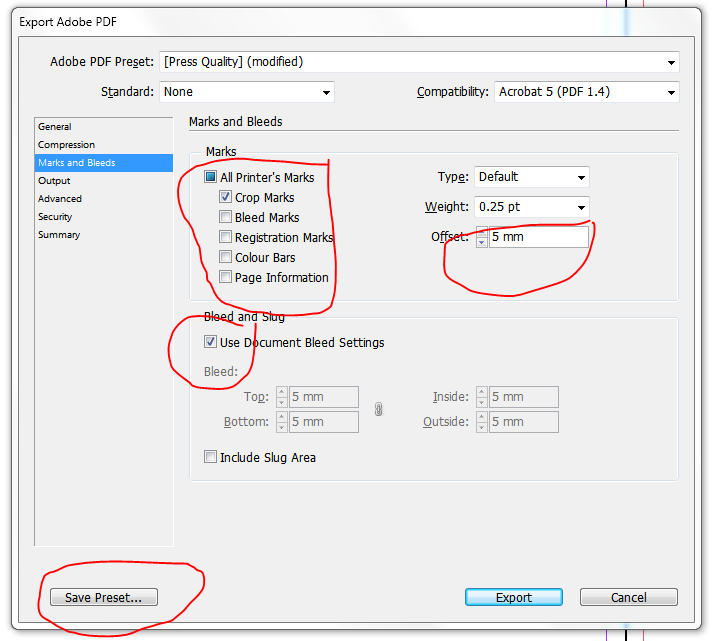Enable the Colour Bars checkbox
This screenshot has width=714, height=641.
tap(225, 257)
